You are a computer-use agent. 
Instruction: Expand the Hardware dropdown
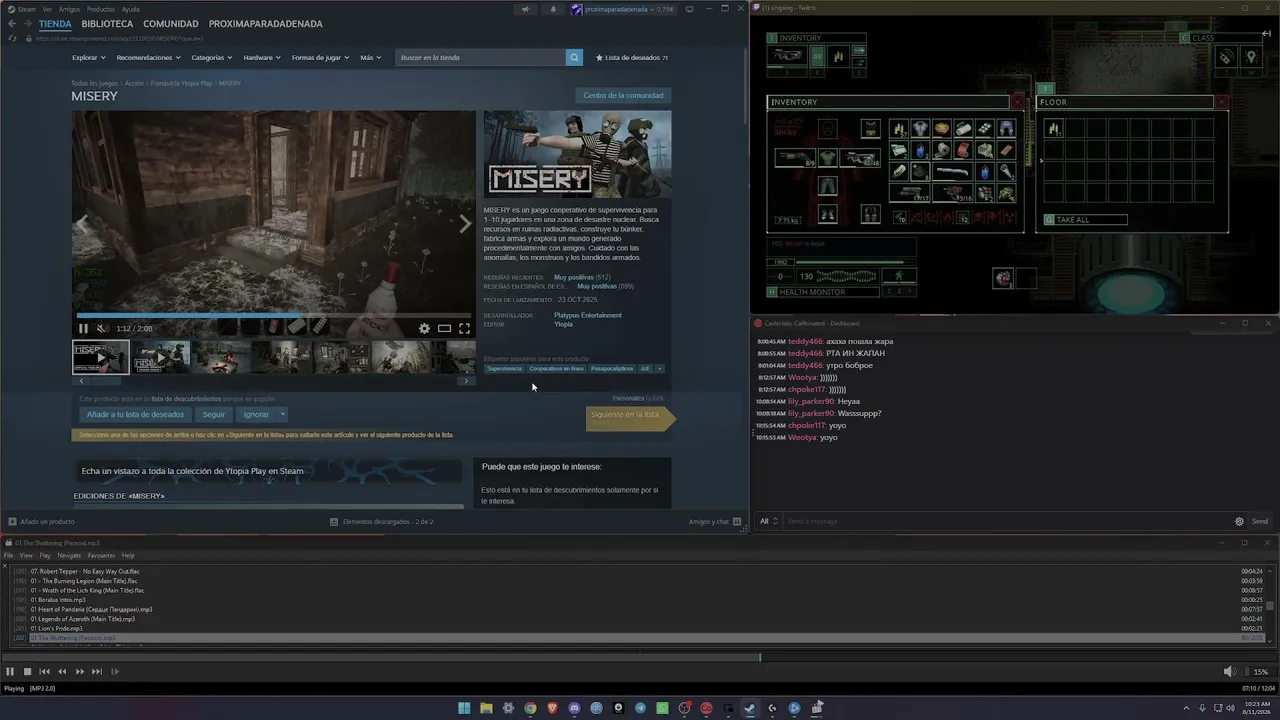[262, 58]
